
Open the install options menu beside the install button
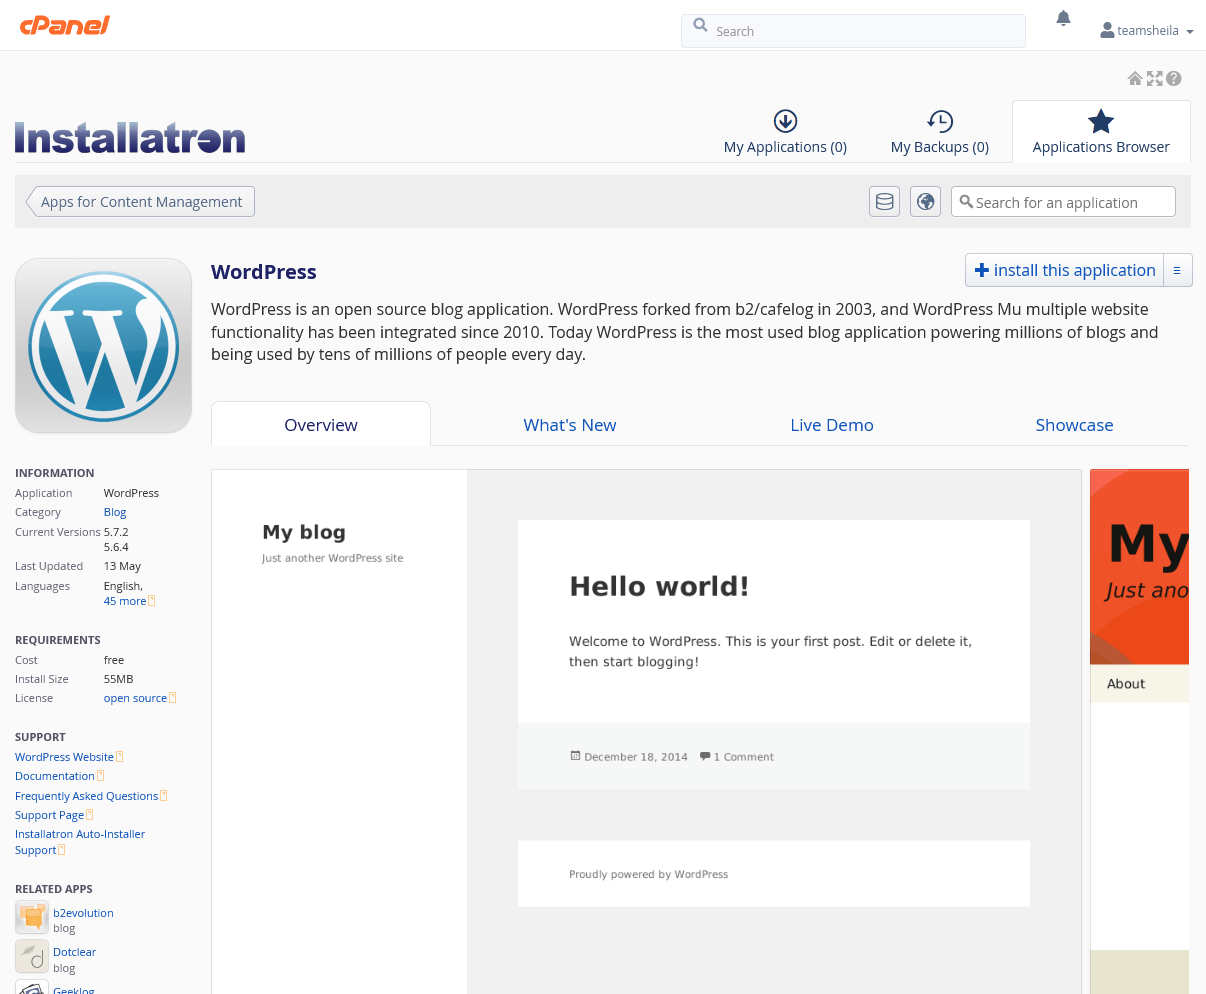point(1177,270)
